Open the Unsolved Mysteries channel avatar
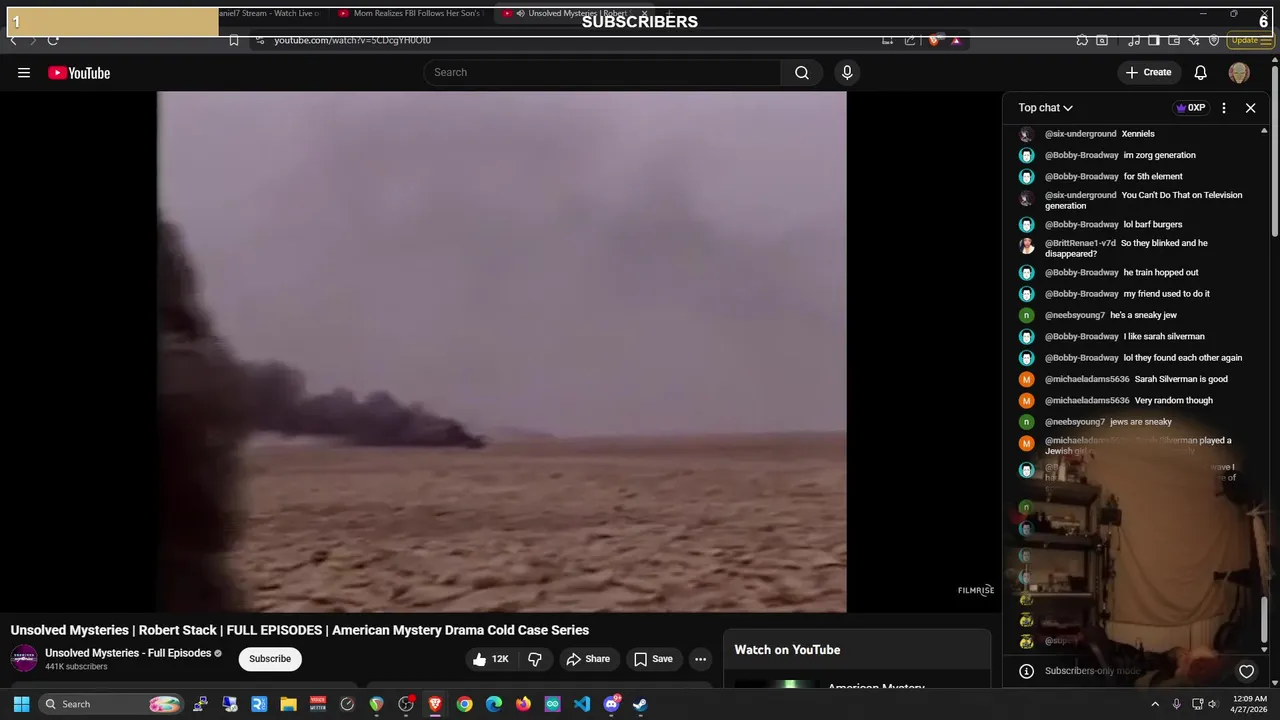The height and width of the screenshot is (720, 1280). (24, 659)
